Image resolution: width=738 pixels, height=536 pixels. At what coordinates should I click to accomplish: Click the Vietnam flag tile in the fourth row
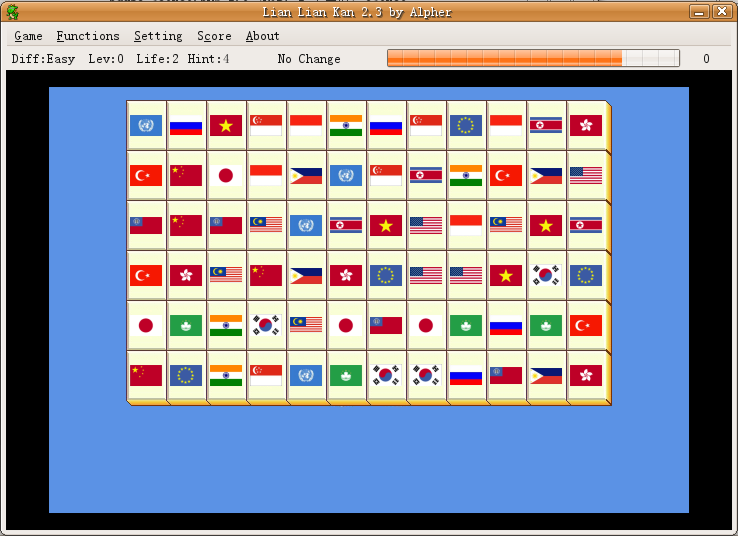(x=506, y=275)
